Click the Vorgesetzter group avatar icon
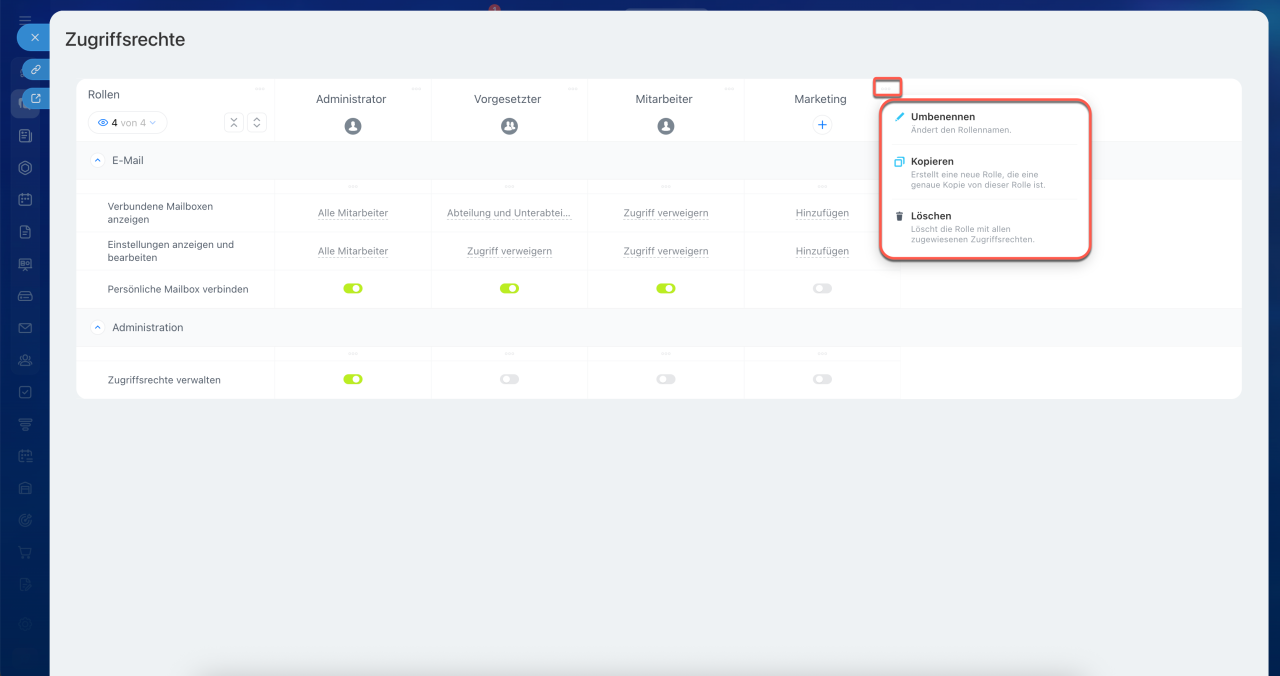The image size is (1280, 676). click(x=509, y=126)
